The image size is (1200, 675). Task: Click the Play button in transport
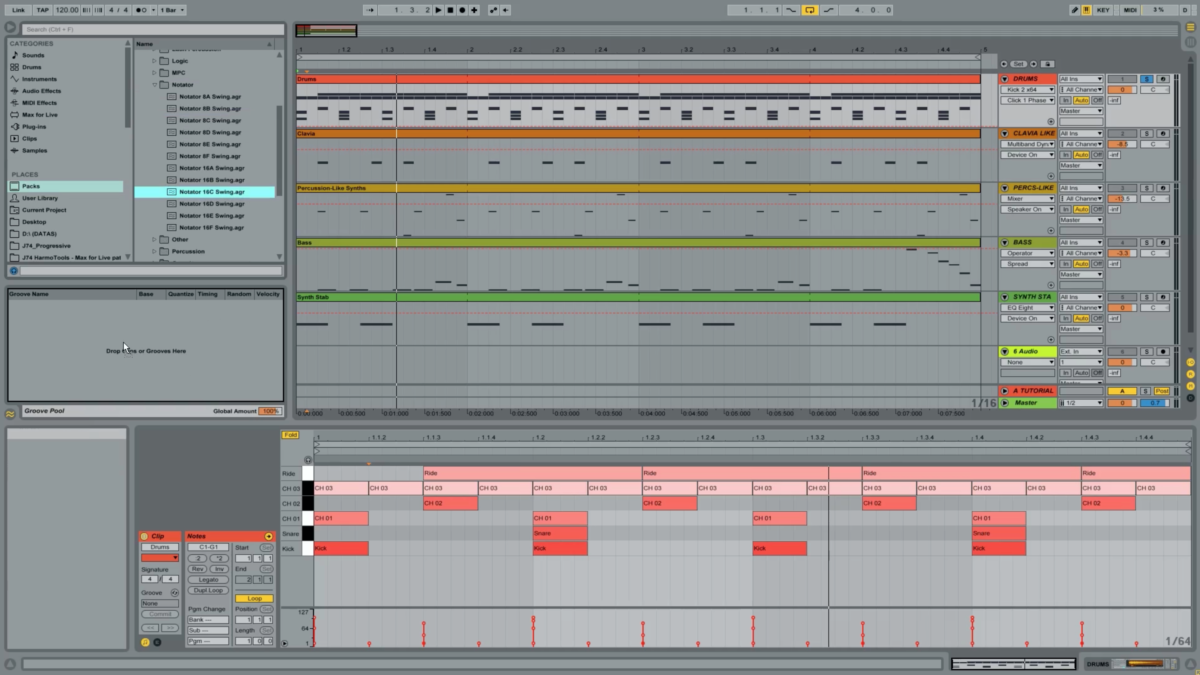tap(438, 9)
